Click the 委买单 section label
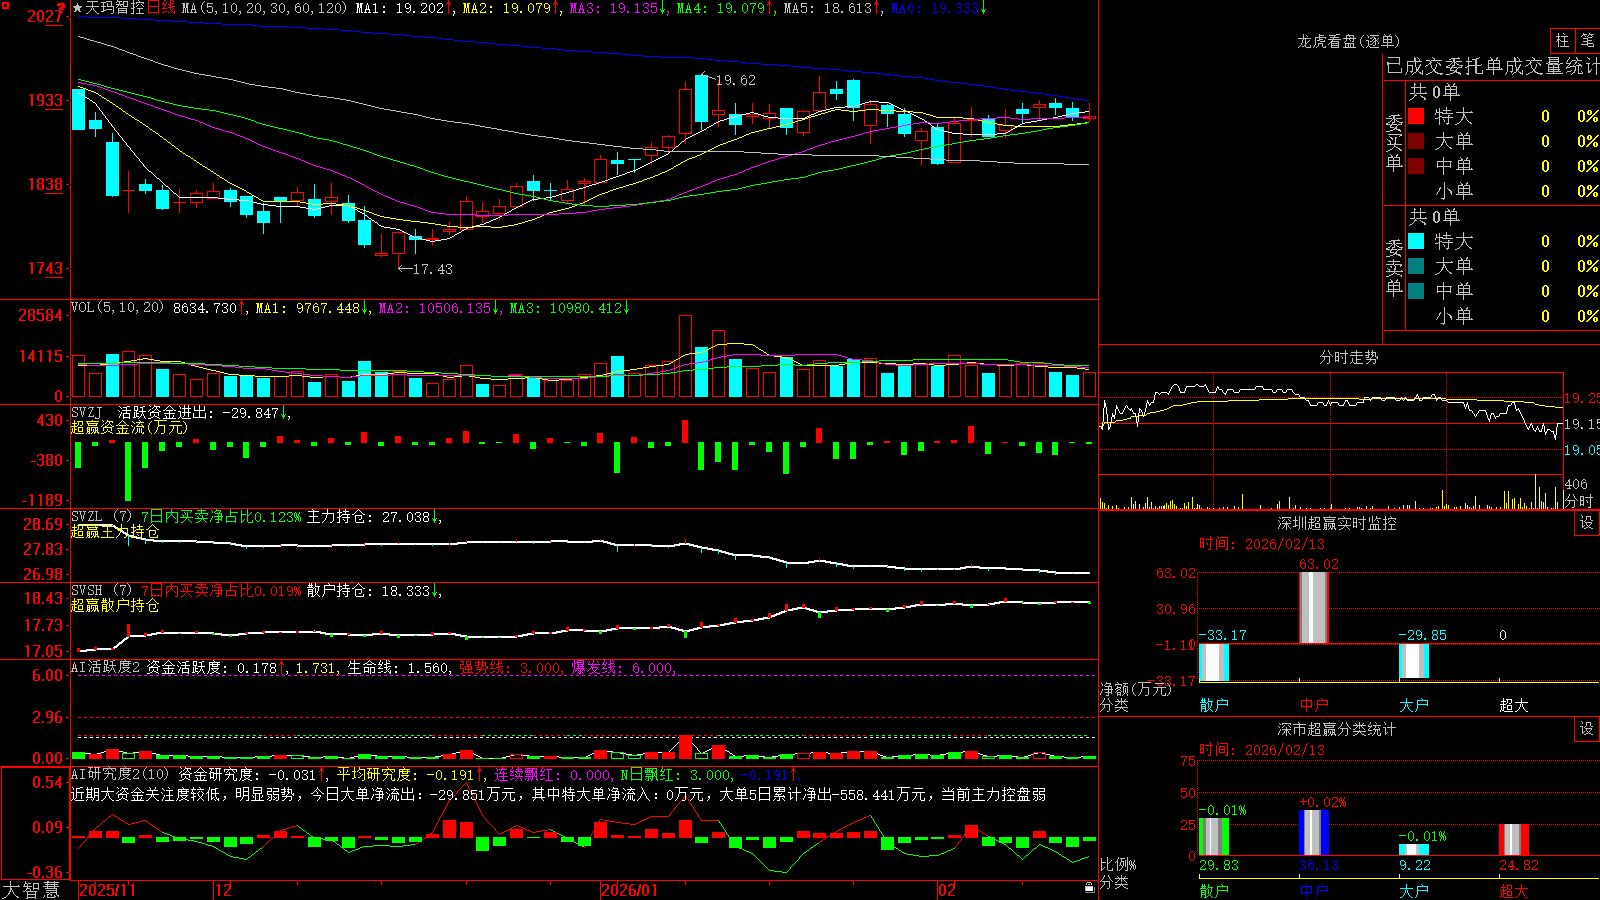Screen dimensions: 1600x900 tap(1394, 143)
